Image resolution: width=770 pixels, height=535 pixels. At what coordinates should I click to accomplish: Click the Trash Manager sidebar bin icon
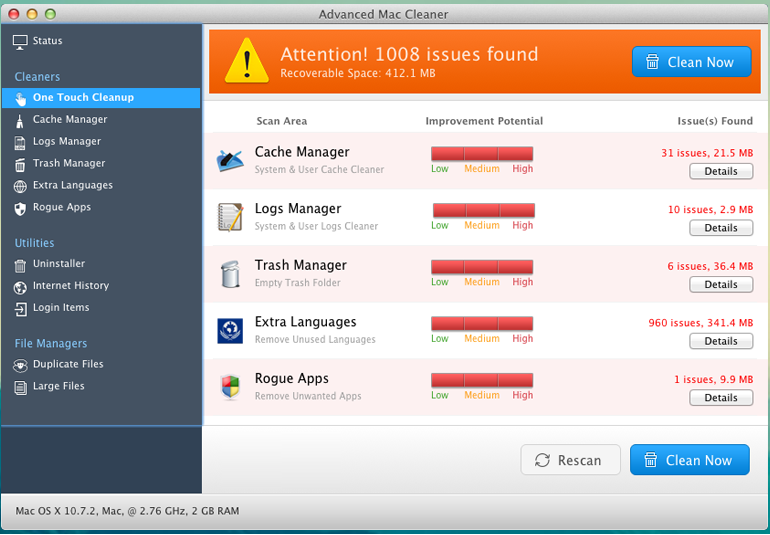20,165
